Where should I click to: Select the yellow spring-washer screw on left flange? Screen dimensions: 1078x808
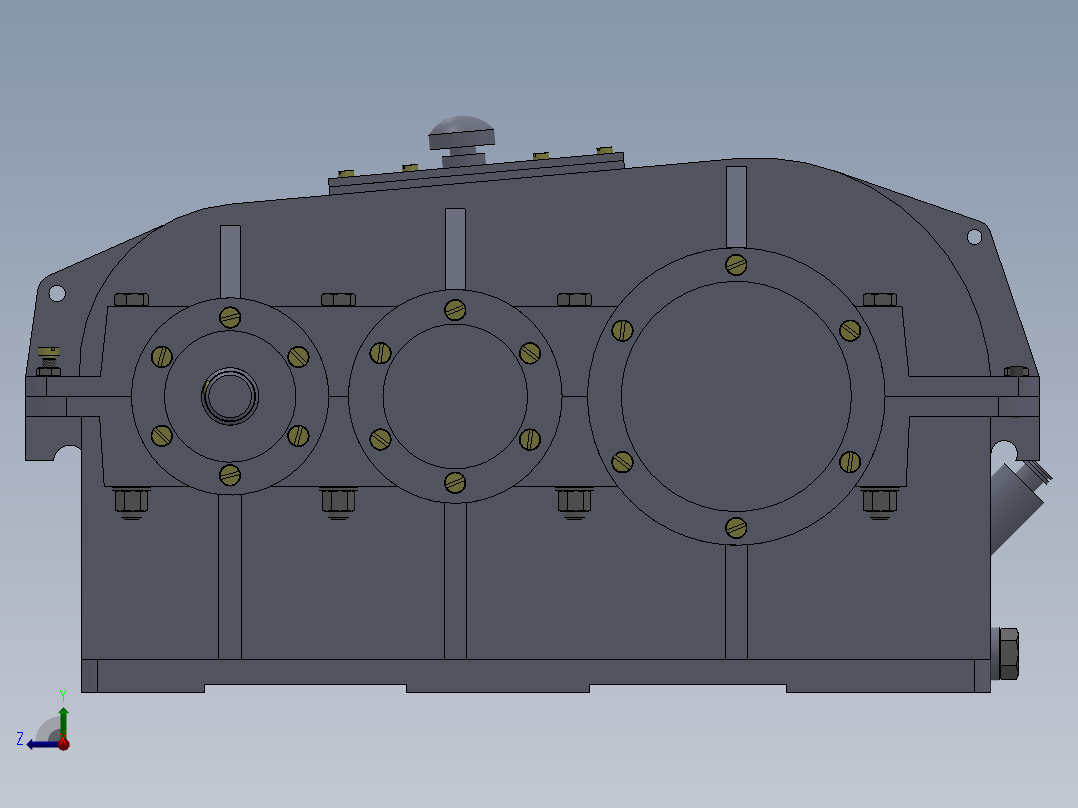[x=48, y=361]
